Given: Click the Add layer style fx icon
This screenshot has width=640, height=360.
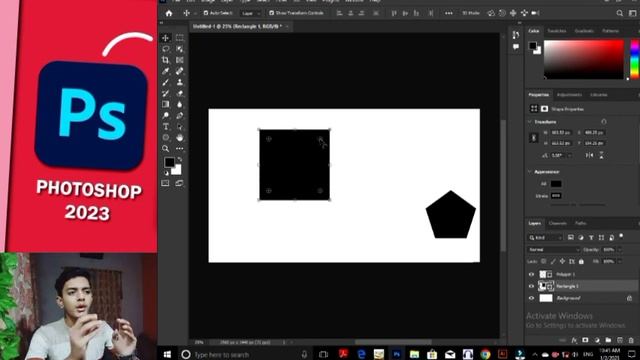Looking at the screenshot, I should (574, 340).
